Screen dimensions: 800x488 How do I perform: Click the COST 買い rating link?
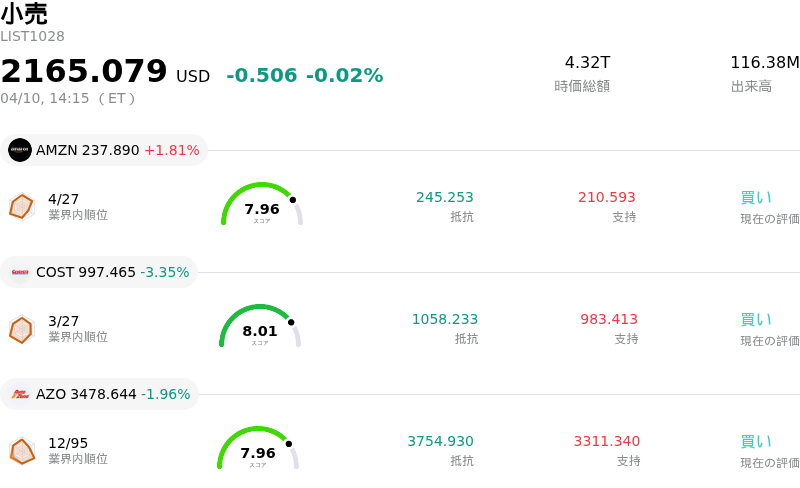[756, 319]
